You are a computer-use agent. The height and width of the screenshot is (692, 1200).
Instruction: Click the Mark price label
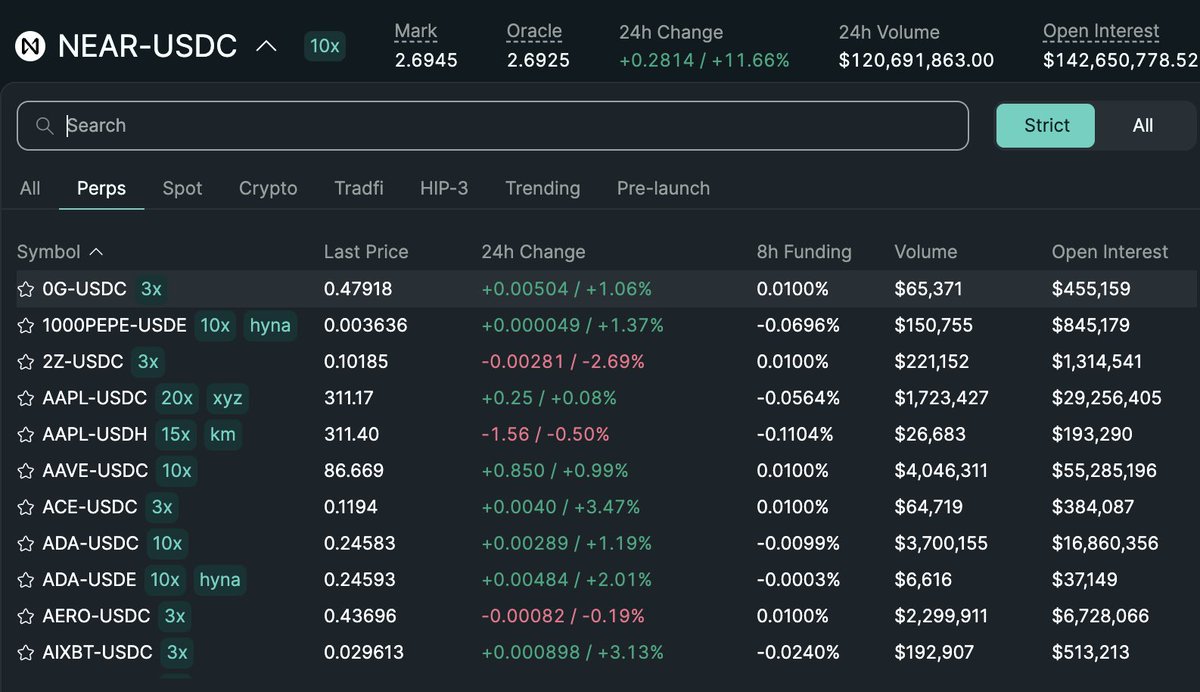point(416,32)
